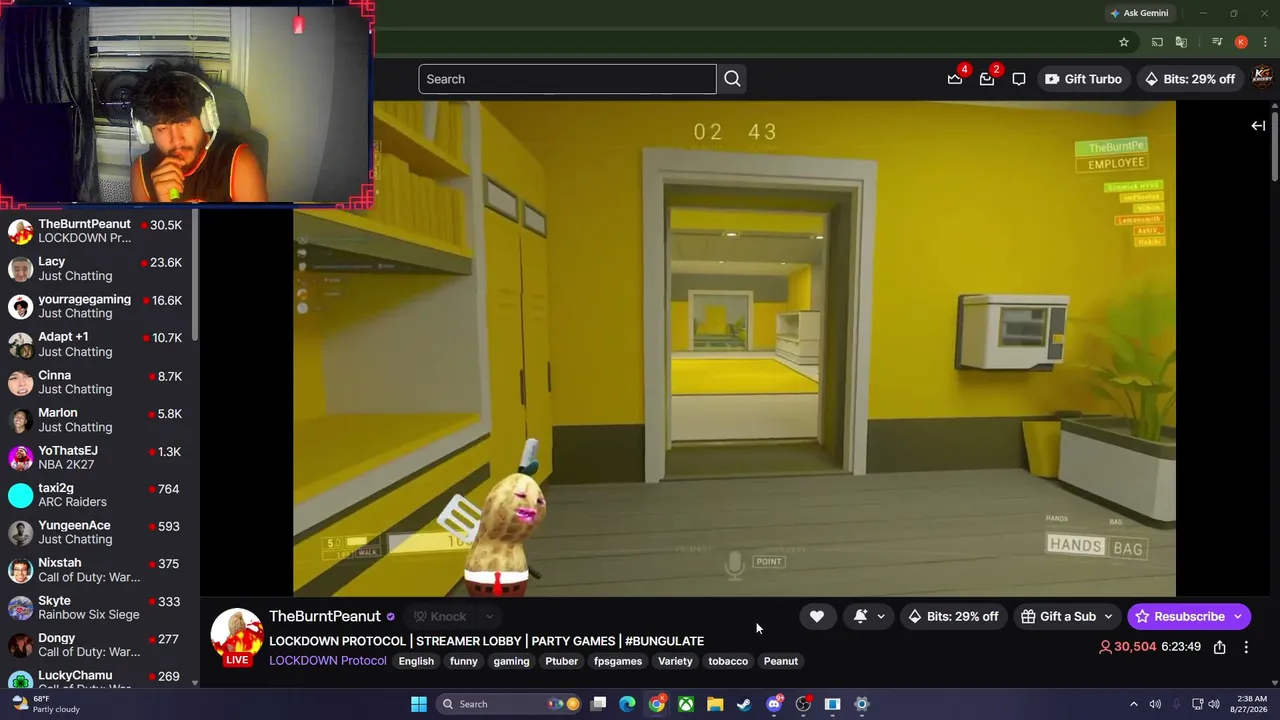The height and width of the screenshot is (720, 1280).
Task: Open Dongy channel in sidebar
Action: coord(98,645)
